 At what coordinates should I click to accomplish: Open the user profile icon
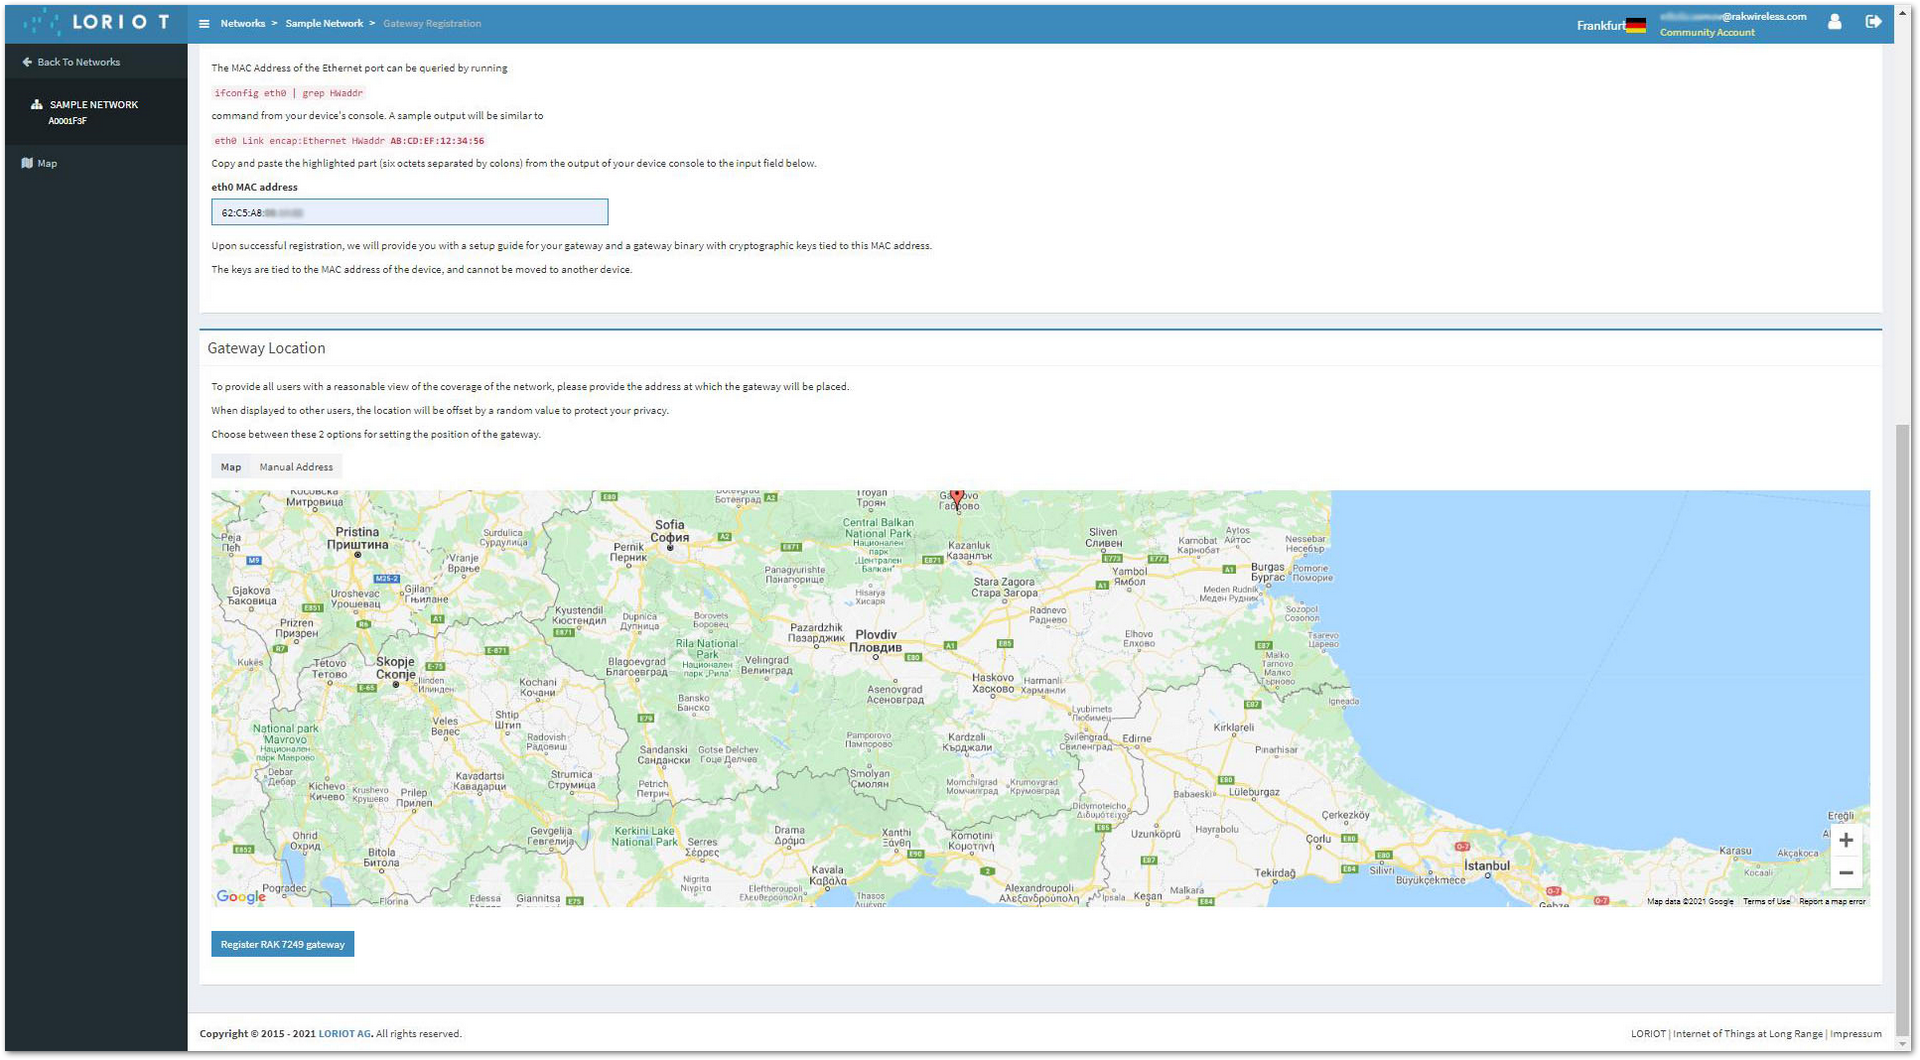(x=1835, y=22)
